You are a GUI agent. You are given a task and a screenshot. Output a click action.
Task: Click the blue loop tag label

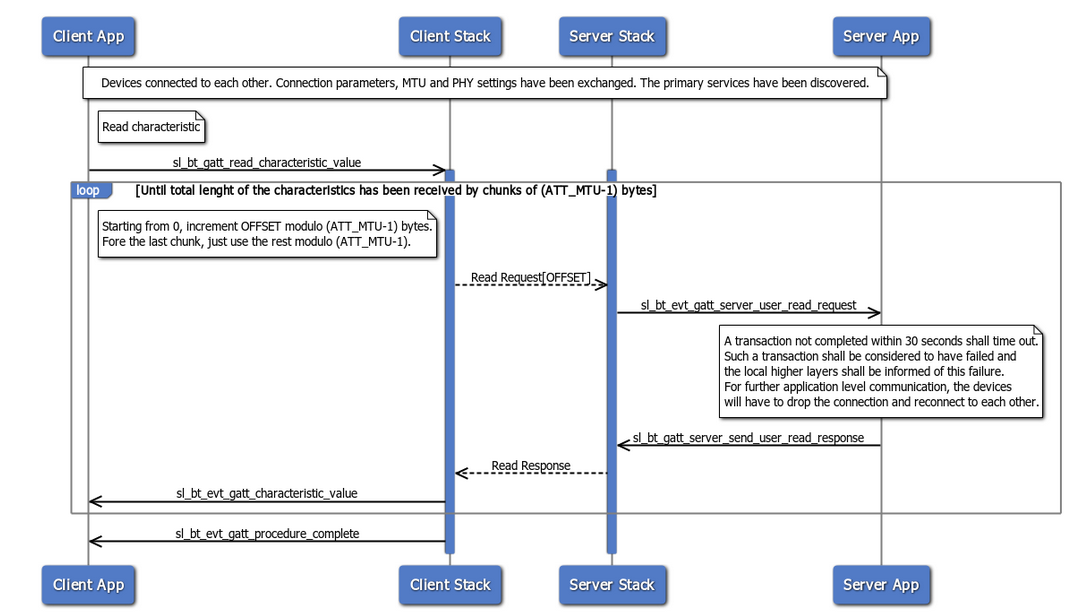89,190
